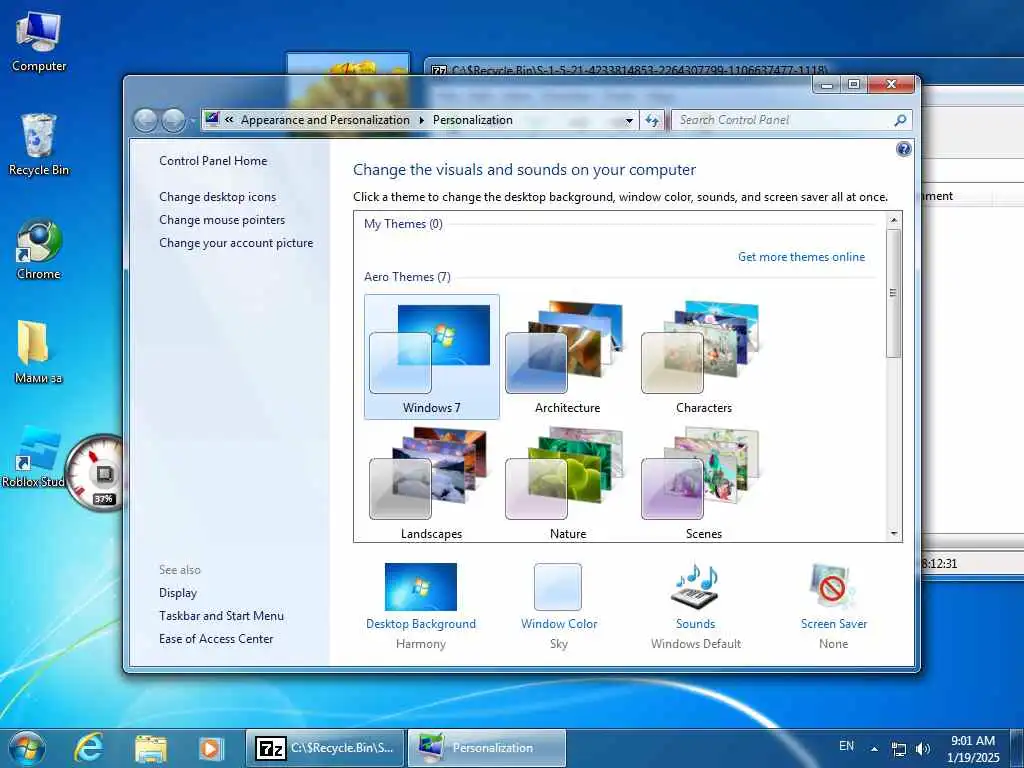Go to Control Panel Home

(213, 161)
